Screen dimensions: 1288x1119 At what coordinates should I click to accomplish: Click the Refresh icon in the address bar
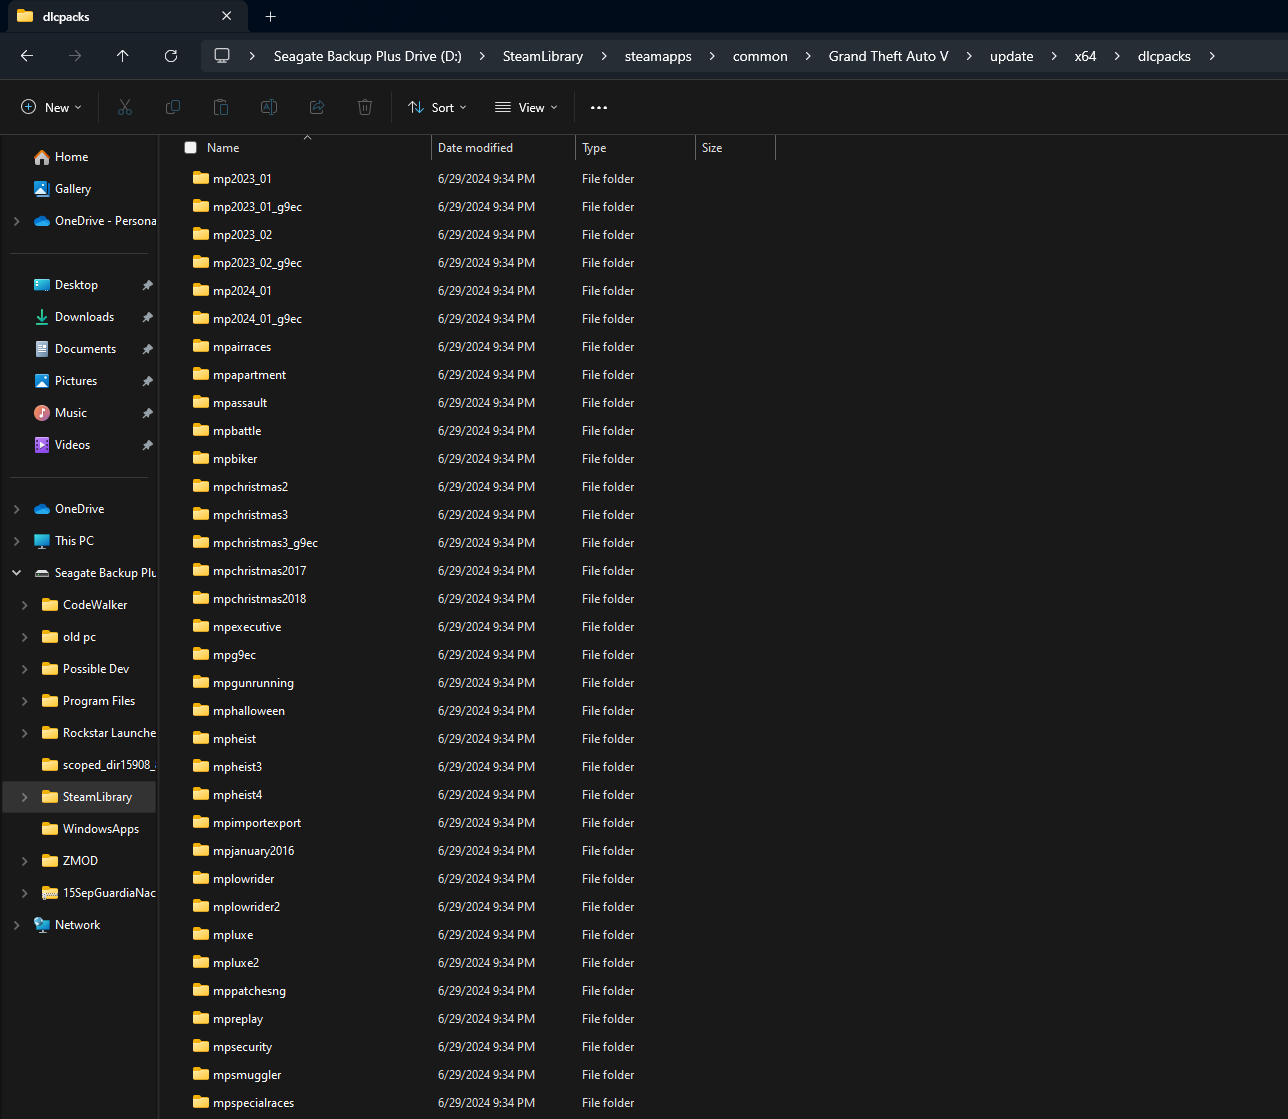(171, 56)
